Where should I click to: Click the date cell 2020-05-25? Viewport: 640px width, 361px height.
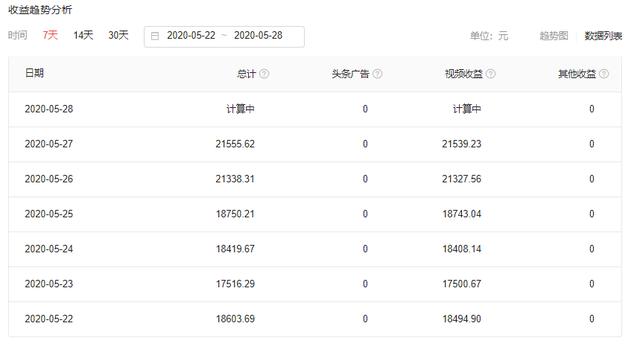[x=49, y=214]
